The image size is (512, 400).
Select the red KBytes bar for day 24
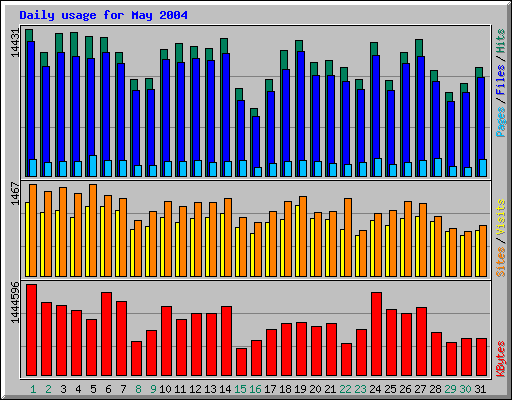(x=376, y=334)
